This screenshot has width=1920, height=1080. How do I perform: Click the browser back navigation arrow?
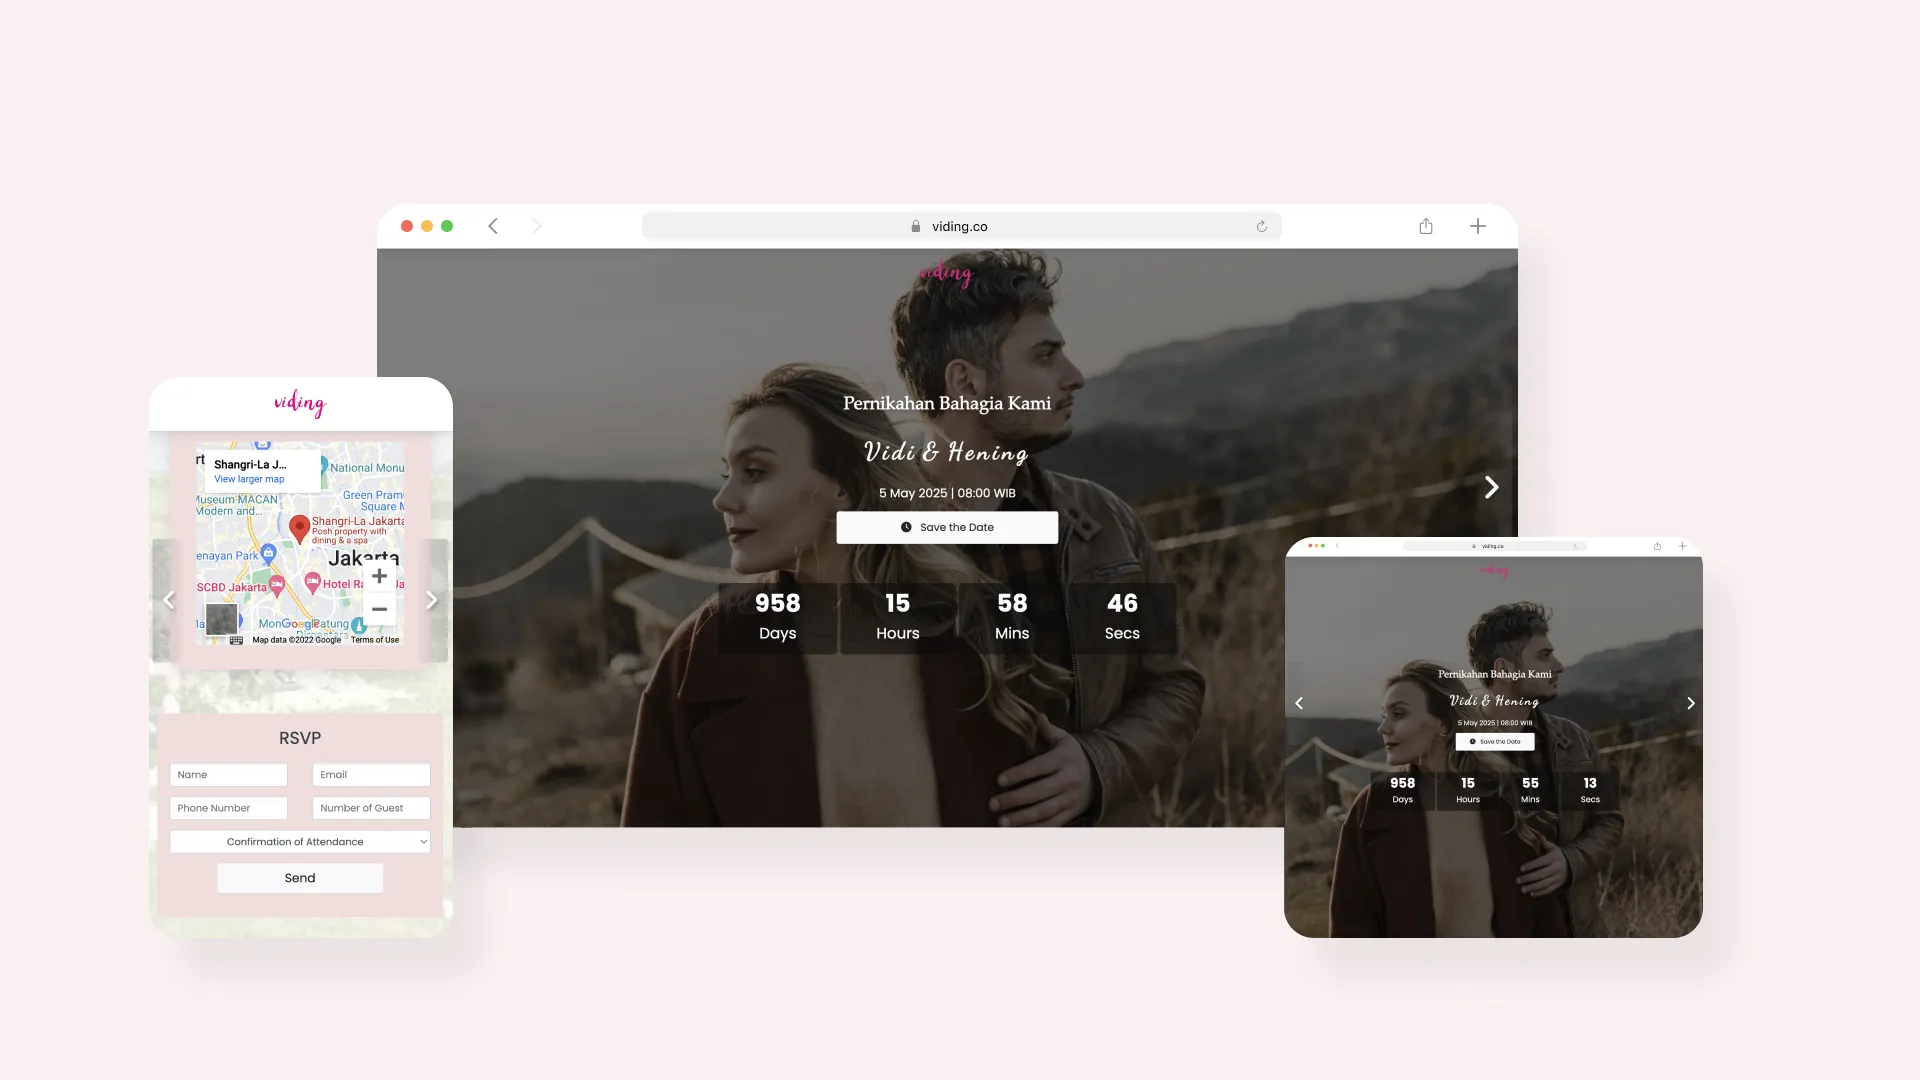(493, 226)
